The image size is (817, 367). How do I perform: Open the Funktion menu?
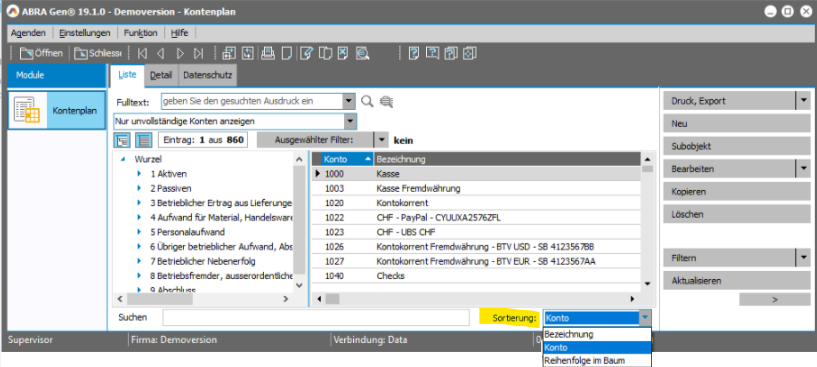pos(140,33)
